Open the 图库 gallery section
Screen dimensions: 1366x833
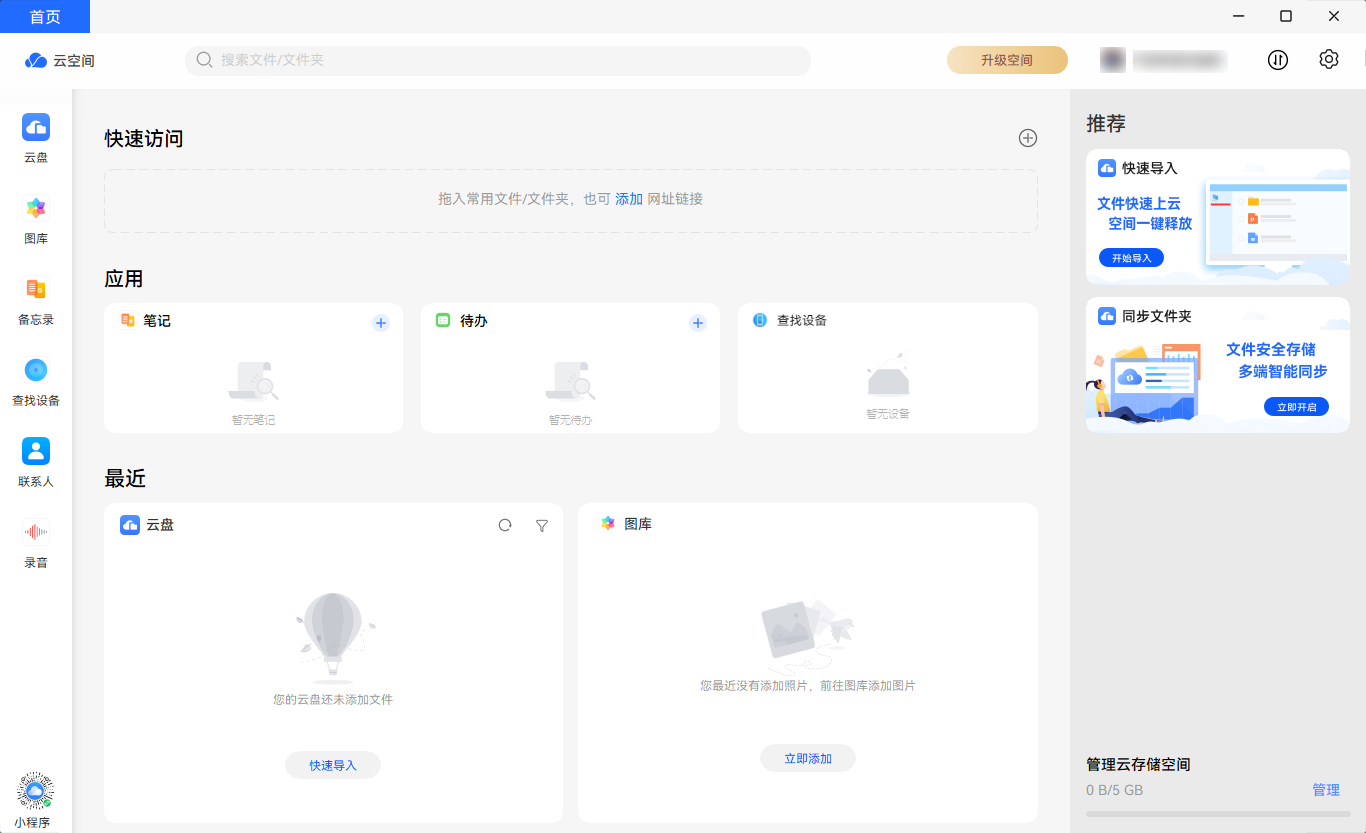(35, 218)
